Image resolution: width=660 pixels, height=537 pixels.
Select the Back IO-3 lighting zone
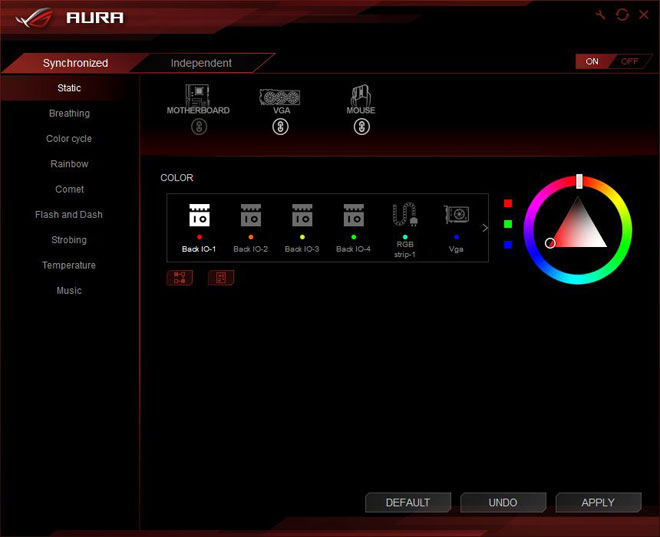pyautogui.click(x=302, y=228)
